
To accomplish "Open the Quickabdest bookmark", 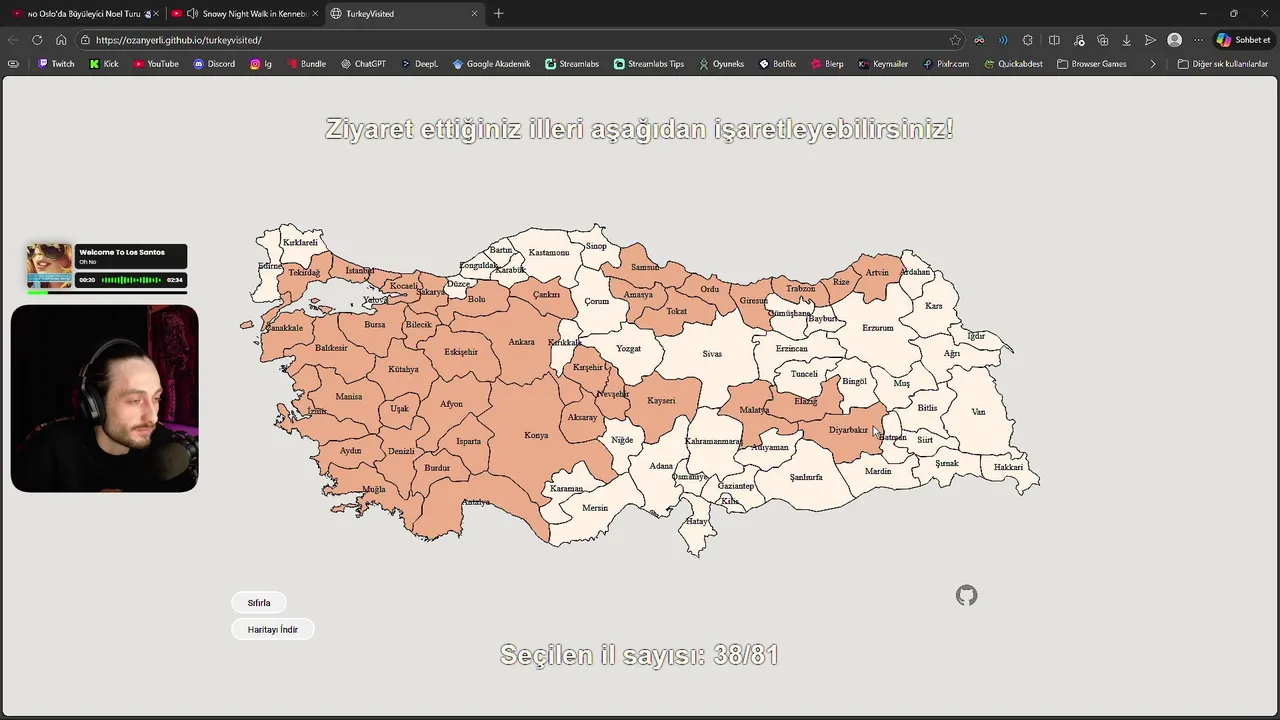I will click(x=1013, y=64).
